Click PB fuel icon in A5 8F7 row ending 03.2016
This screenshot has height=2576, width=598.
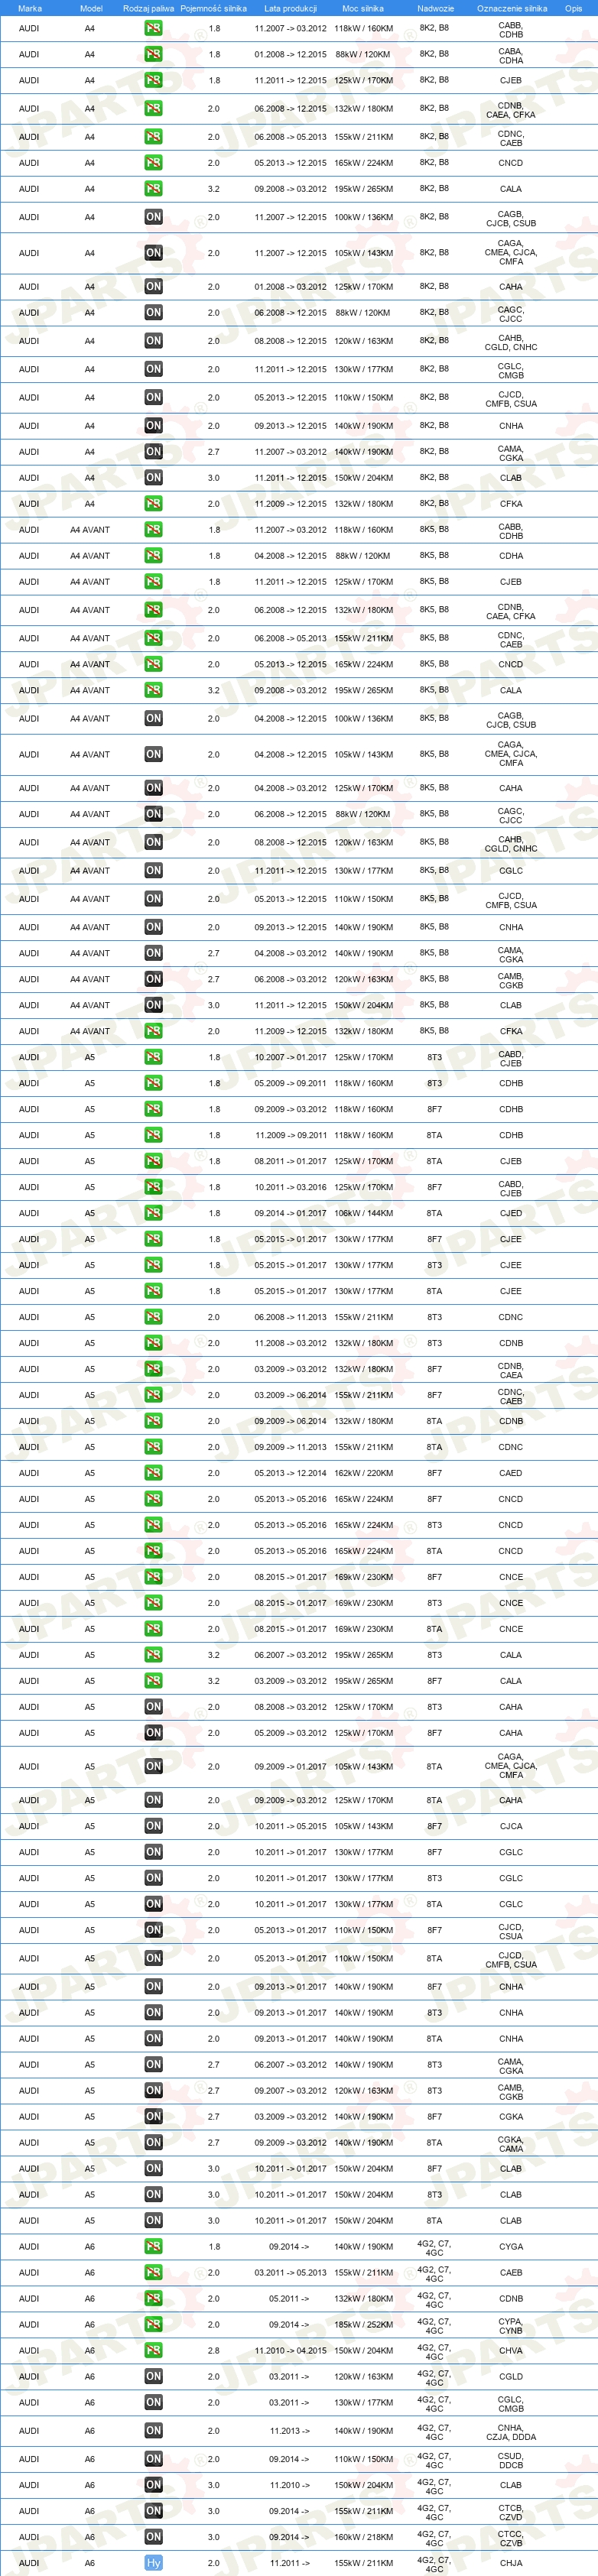153,1187
